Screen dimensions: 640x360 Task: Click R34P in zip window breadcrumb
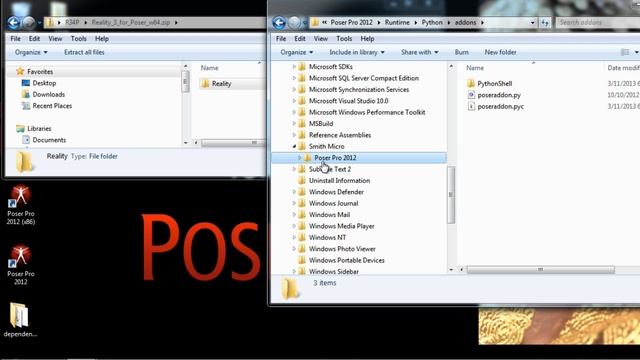click(72, 22)
